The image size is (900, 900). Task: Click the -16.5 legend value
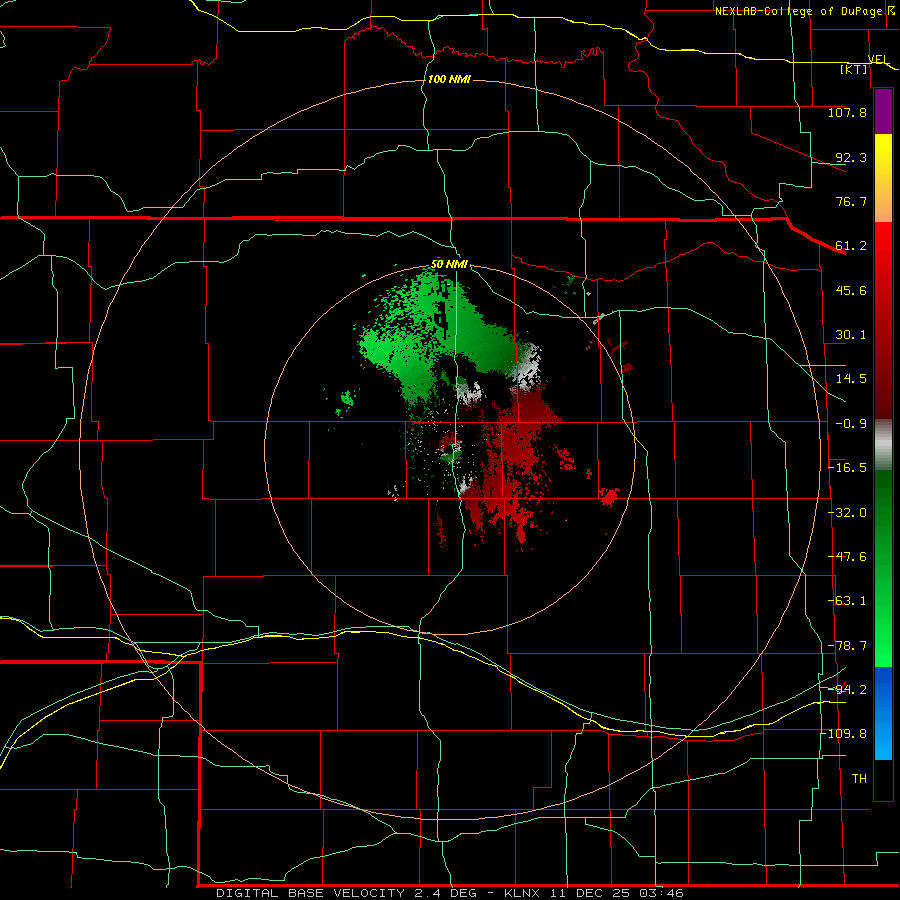pos(847,468)
